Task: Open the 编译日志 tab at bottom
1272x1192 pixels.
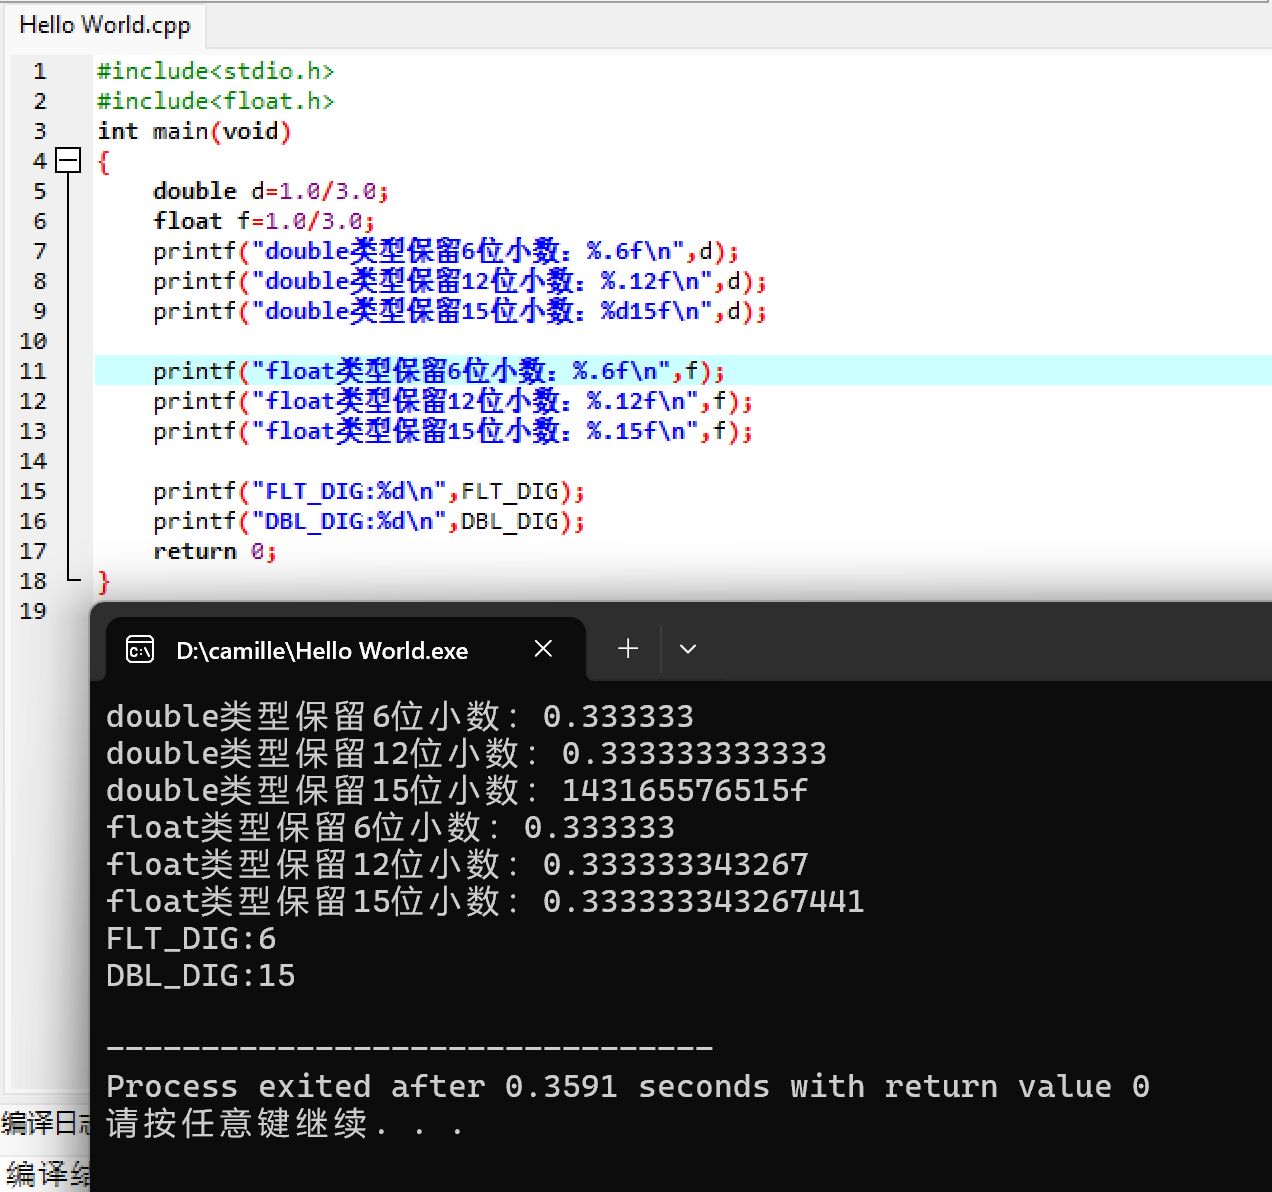Action: [x=46, y=1123]
